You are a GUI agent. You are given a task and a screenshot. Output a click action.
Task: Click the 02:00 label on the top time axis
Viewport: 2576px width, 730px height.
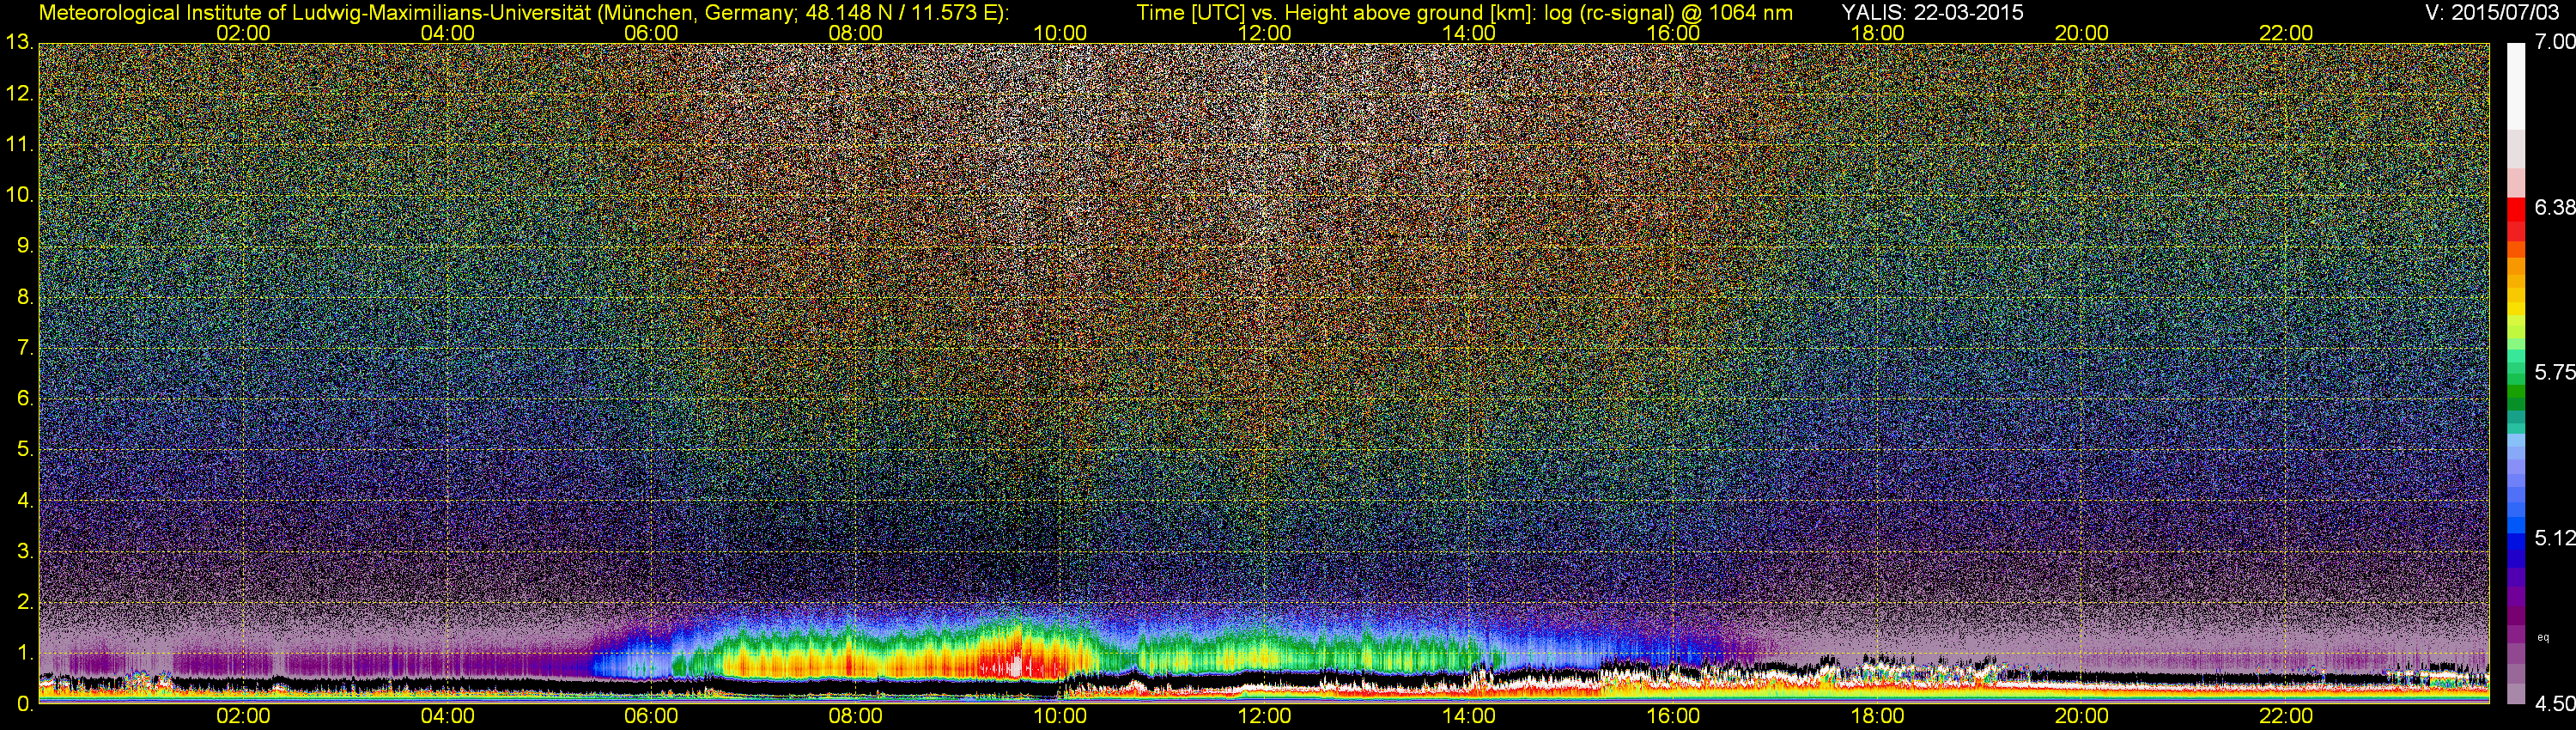point(243,33)
